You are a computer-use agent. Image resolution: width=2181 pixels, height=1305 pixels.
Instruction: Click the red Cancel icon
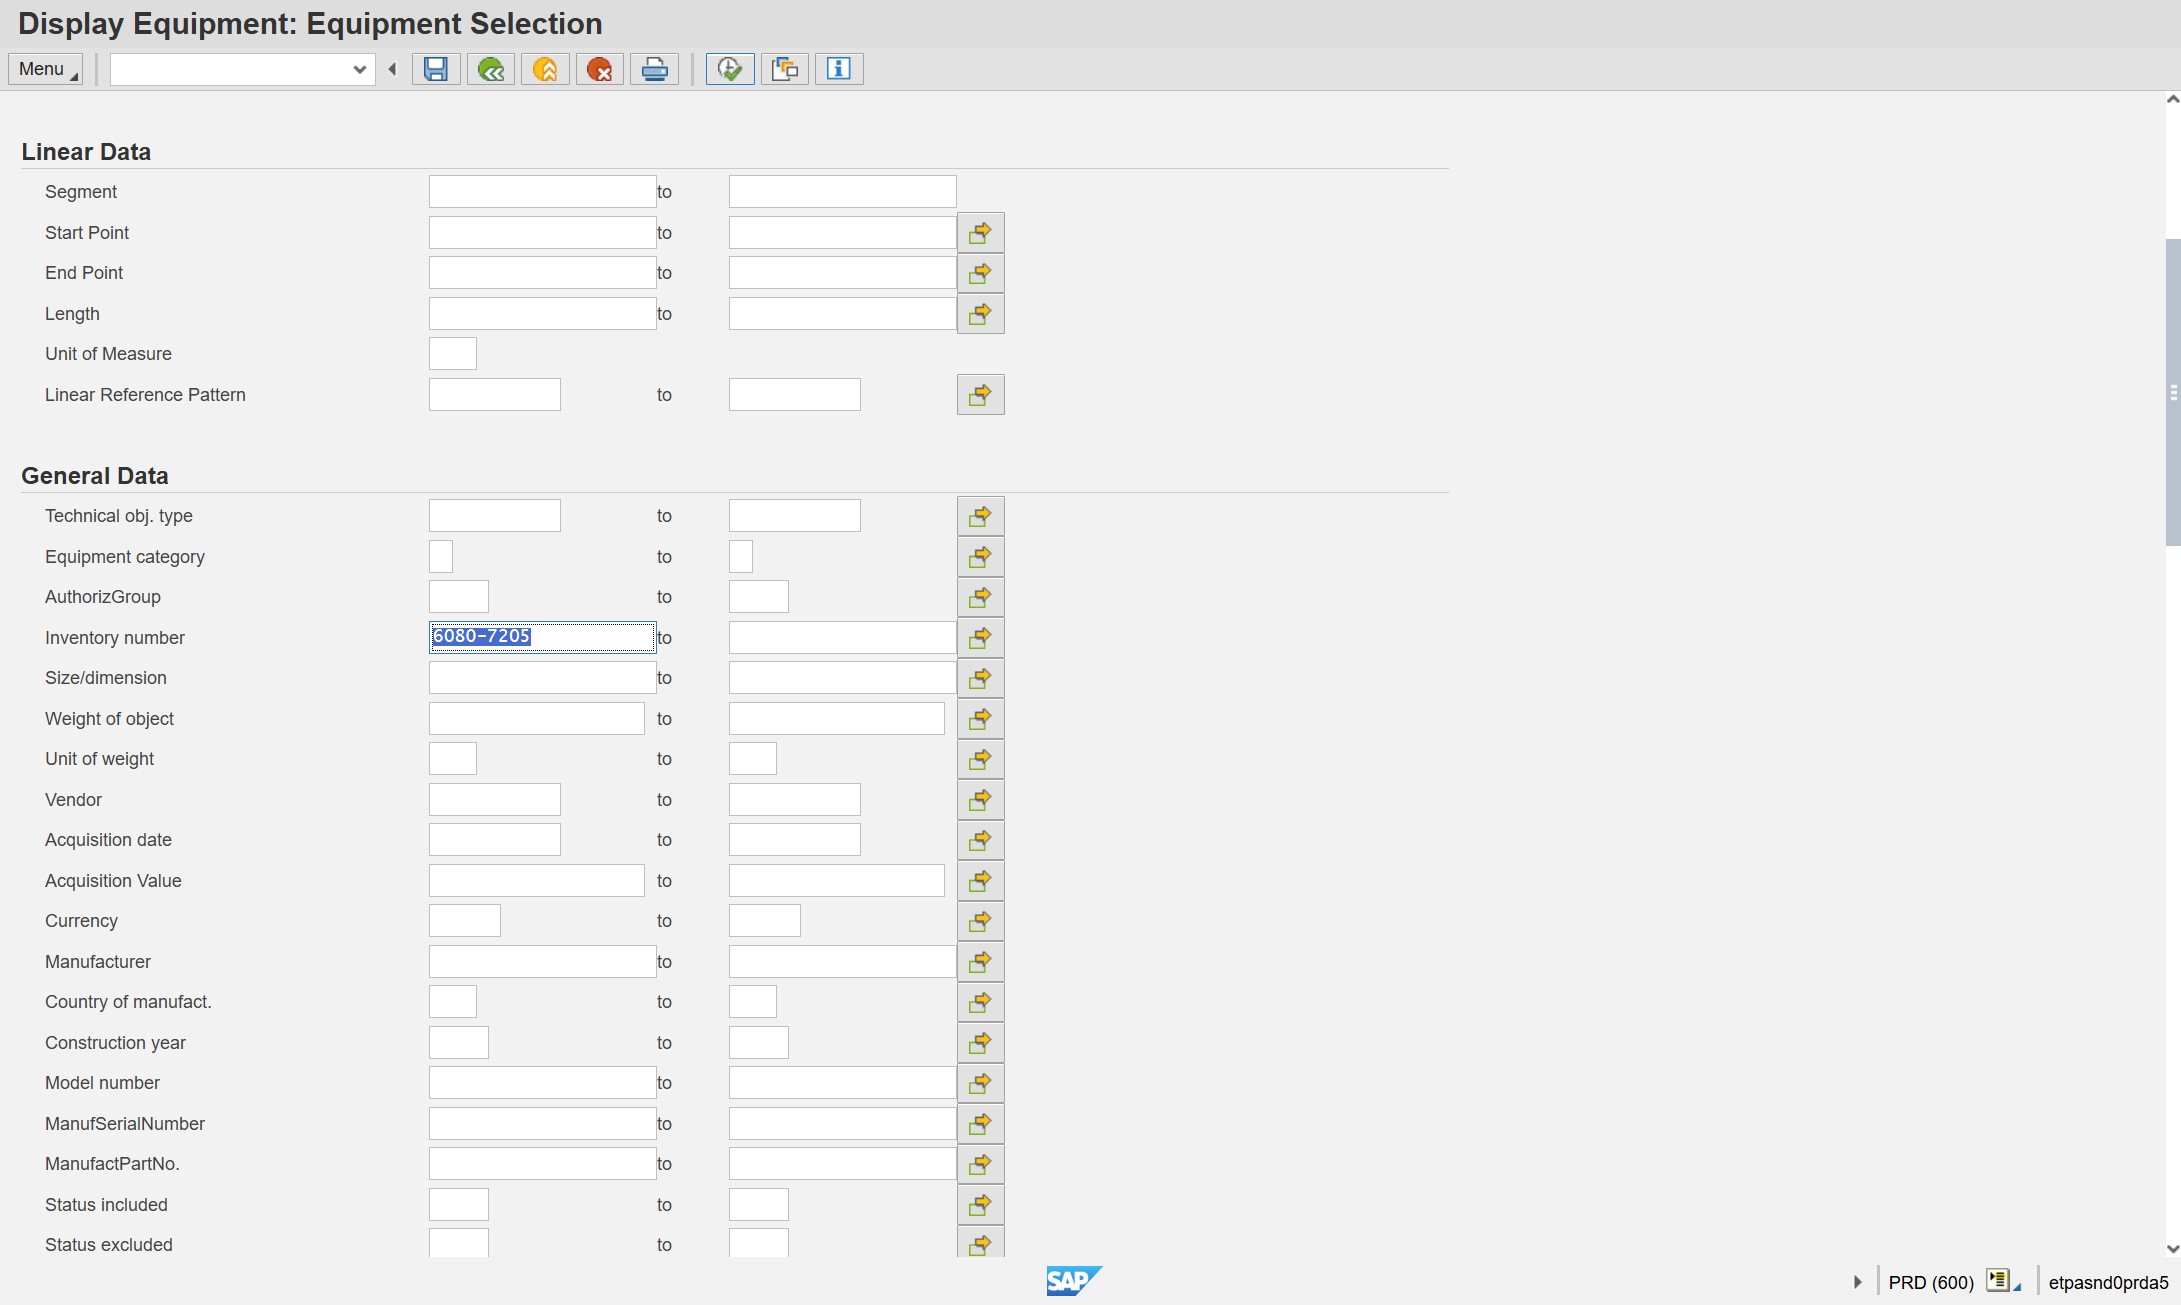[600, 69]
